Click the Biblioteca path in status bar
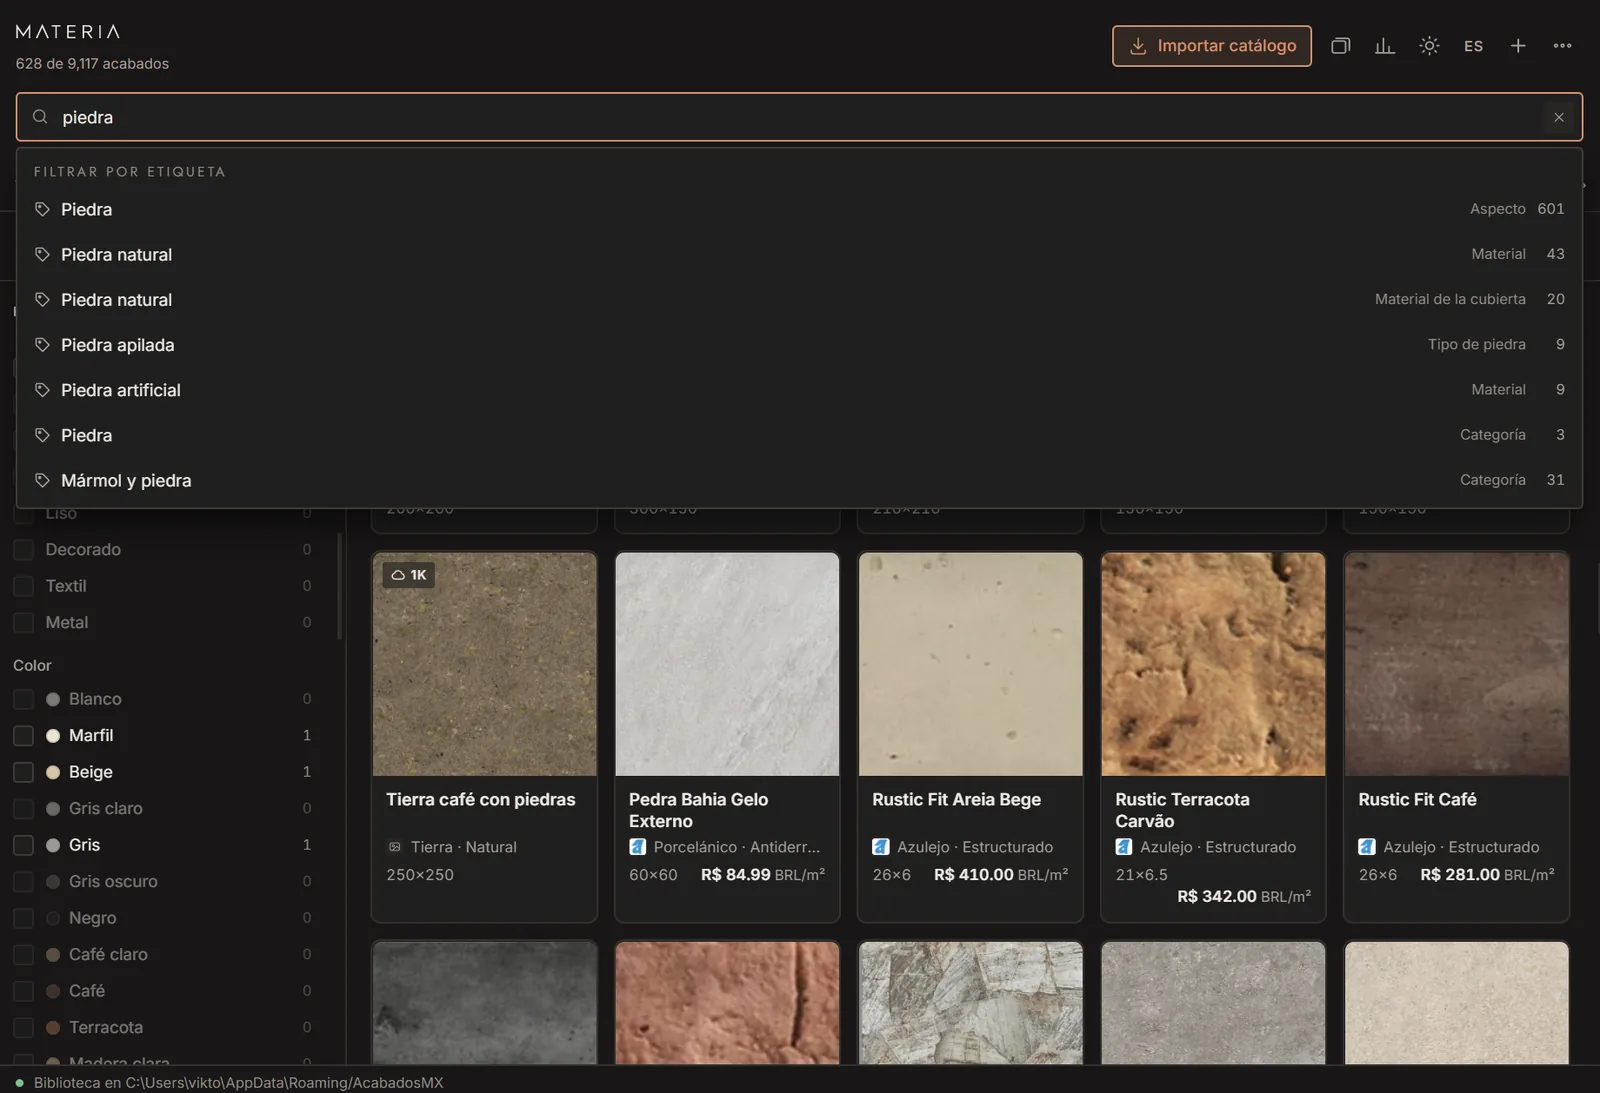 click(238, 1083)
